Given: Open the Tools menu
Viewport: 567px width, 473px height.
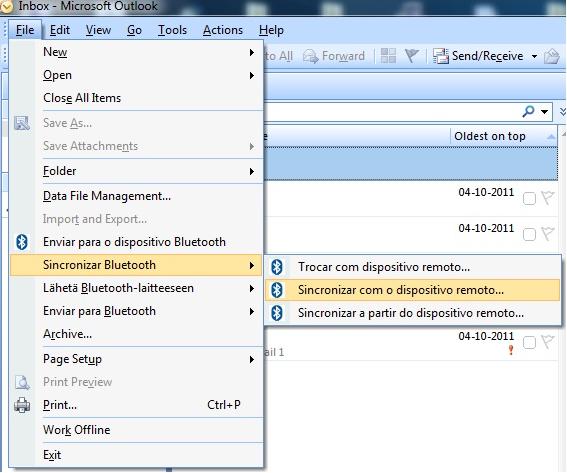Looking at the screenshot, I should pos(172,30).
